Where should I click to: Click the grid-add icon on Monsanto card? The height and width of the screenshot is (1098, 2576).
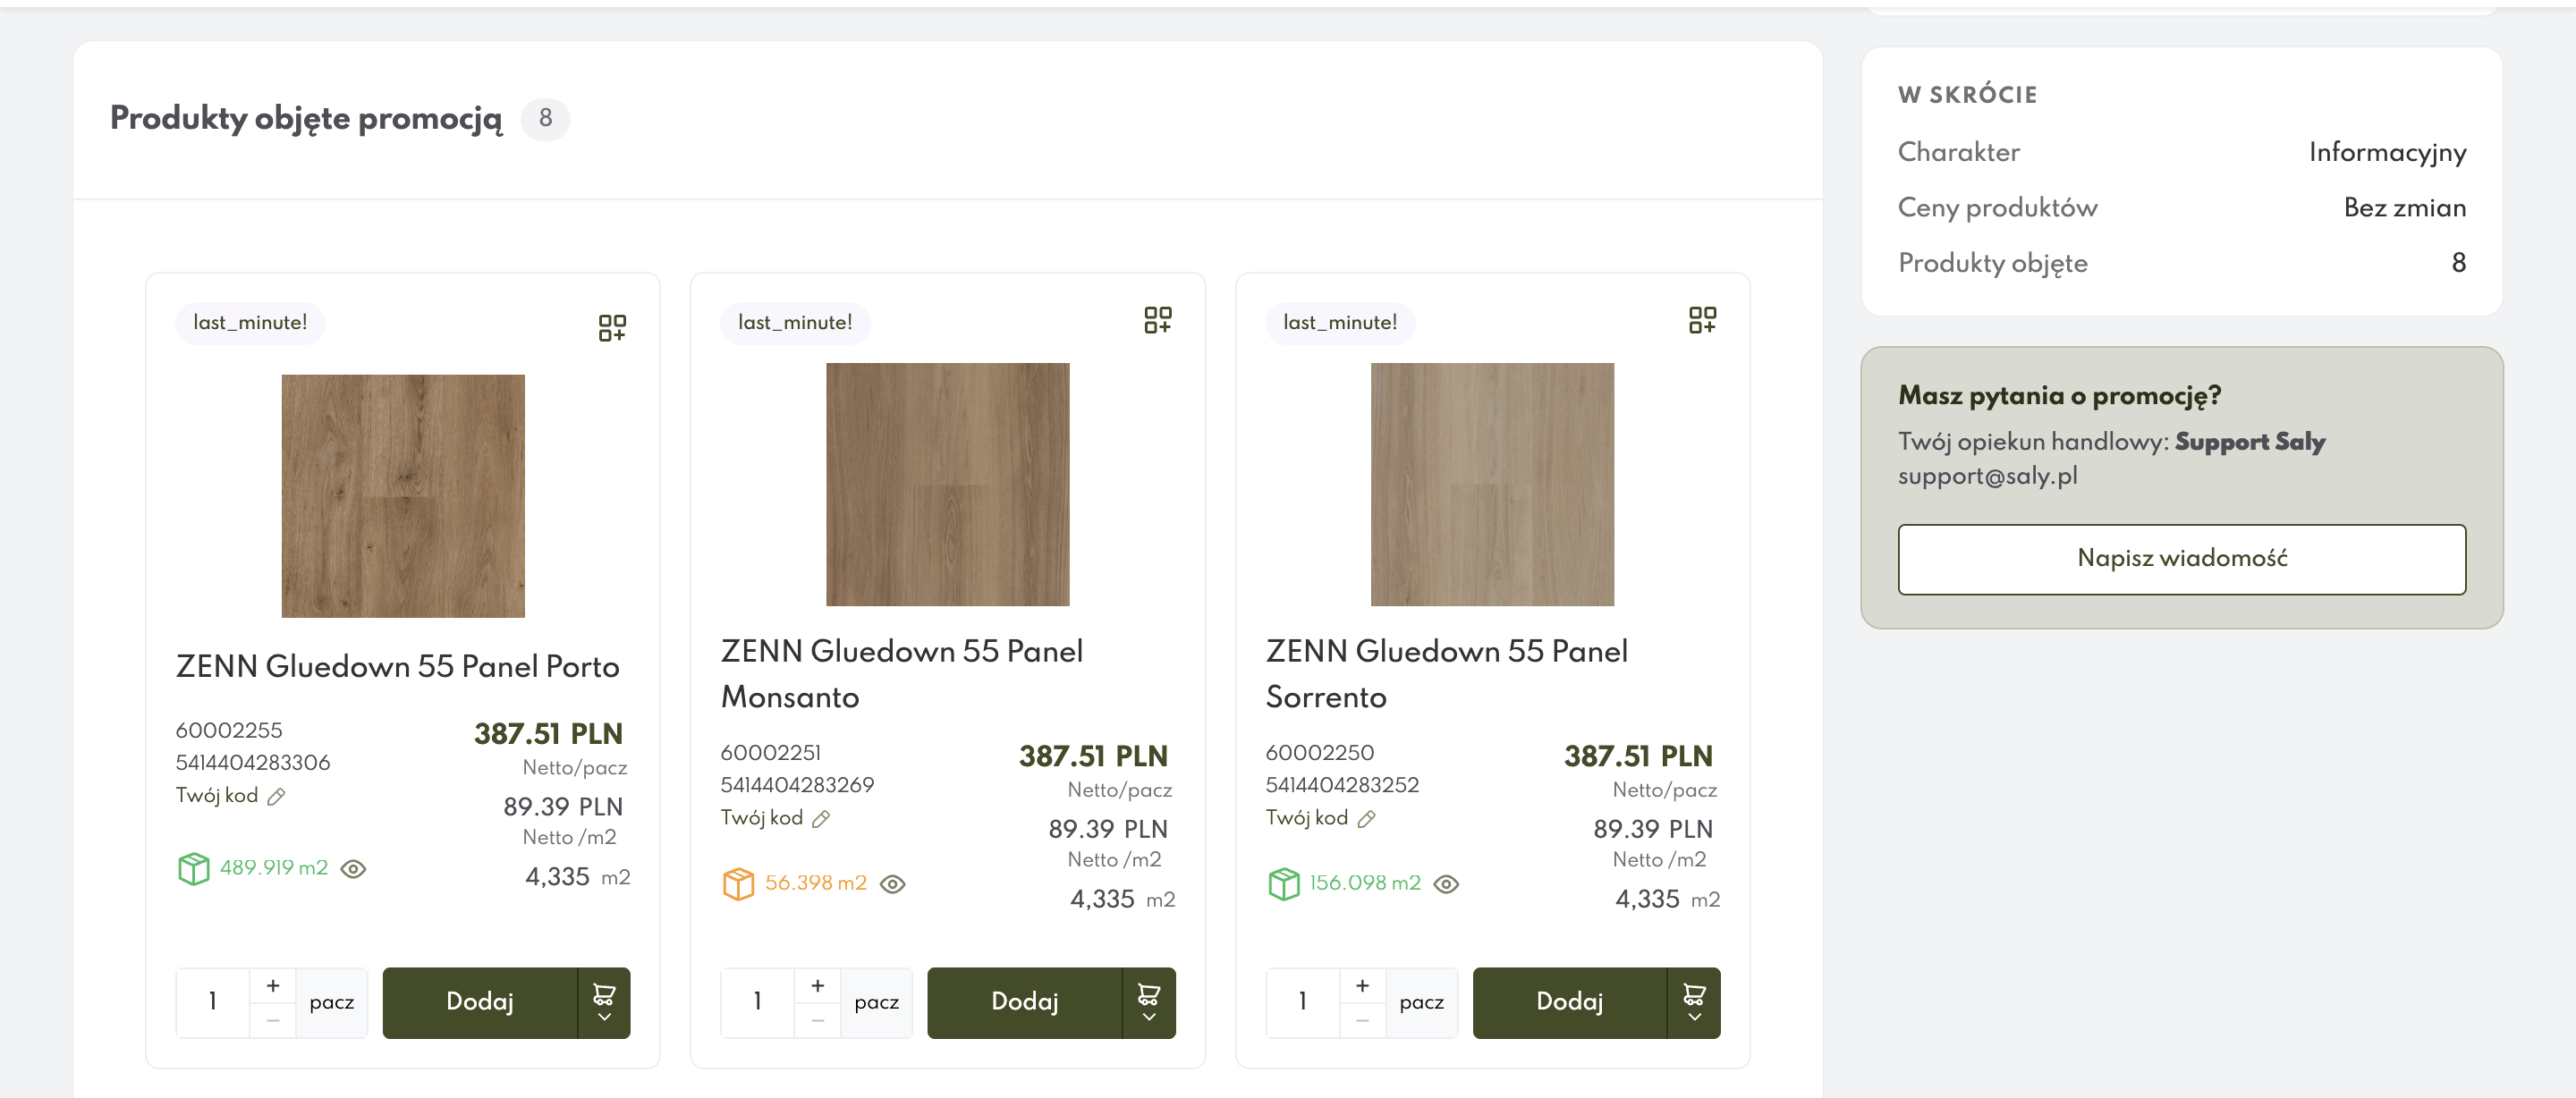(1157, 320)
